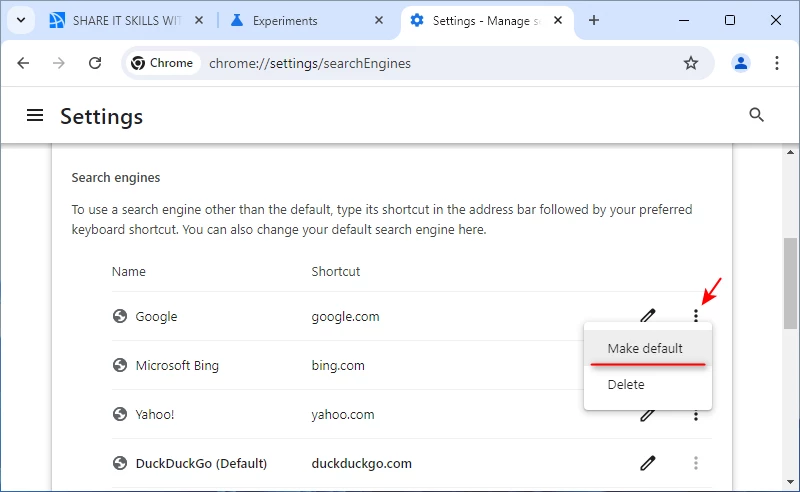Go back to previous page
This screenshot has height=492, width=800.
point(23,63)
